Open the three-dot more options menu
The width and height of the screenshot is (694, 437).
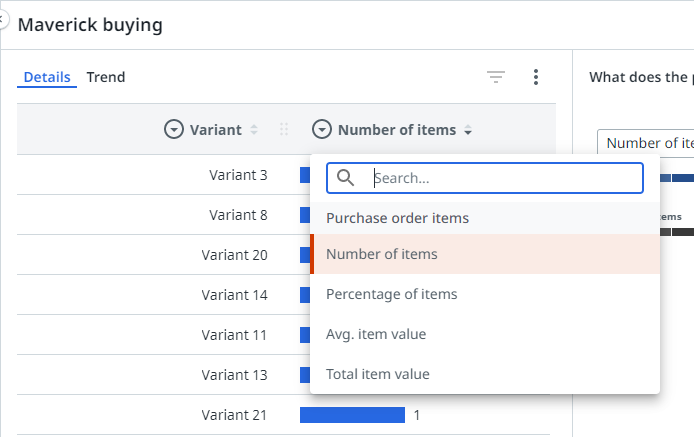pyautogui.click(x=536, y=77)
